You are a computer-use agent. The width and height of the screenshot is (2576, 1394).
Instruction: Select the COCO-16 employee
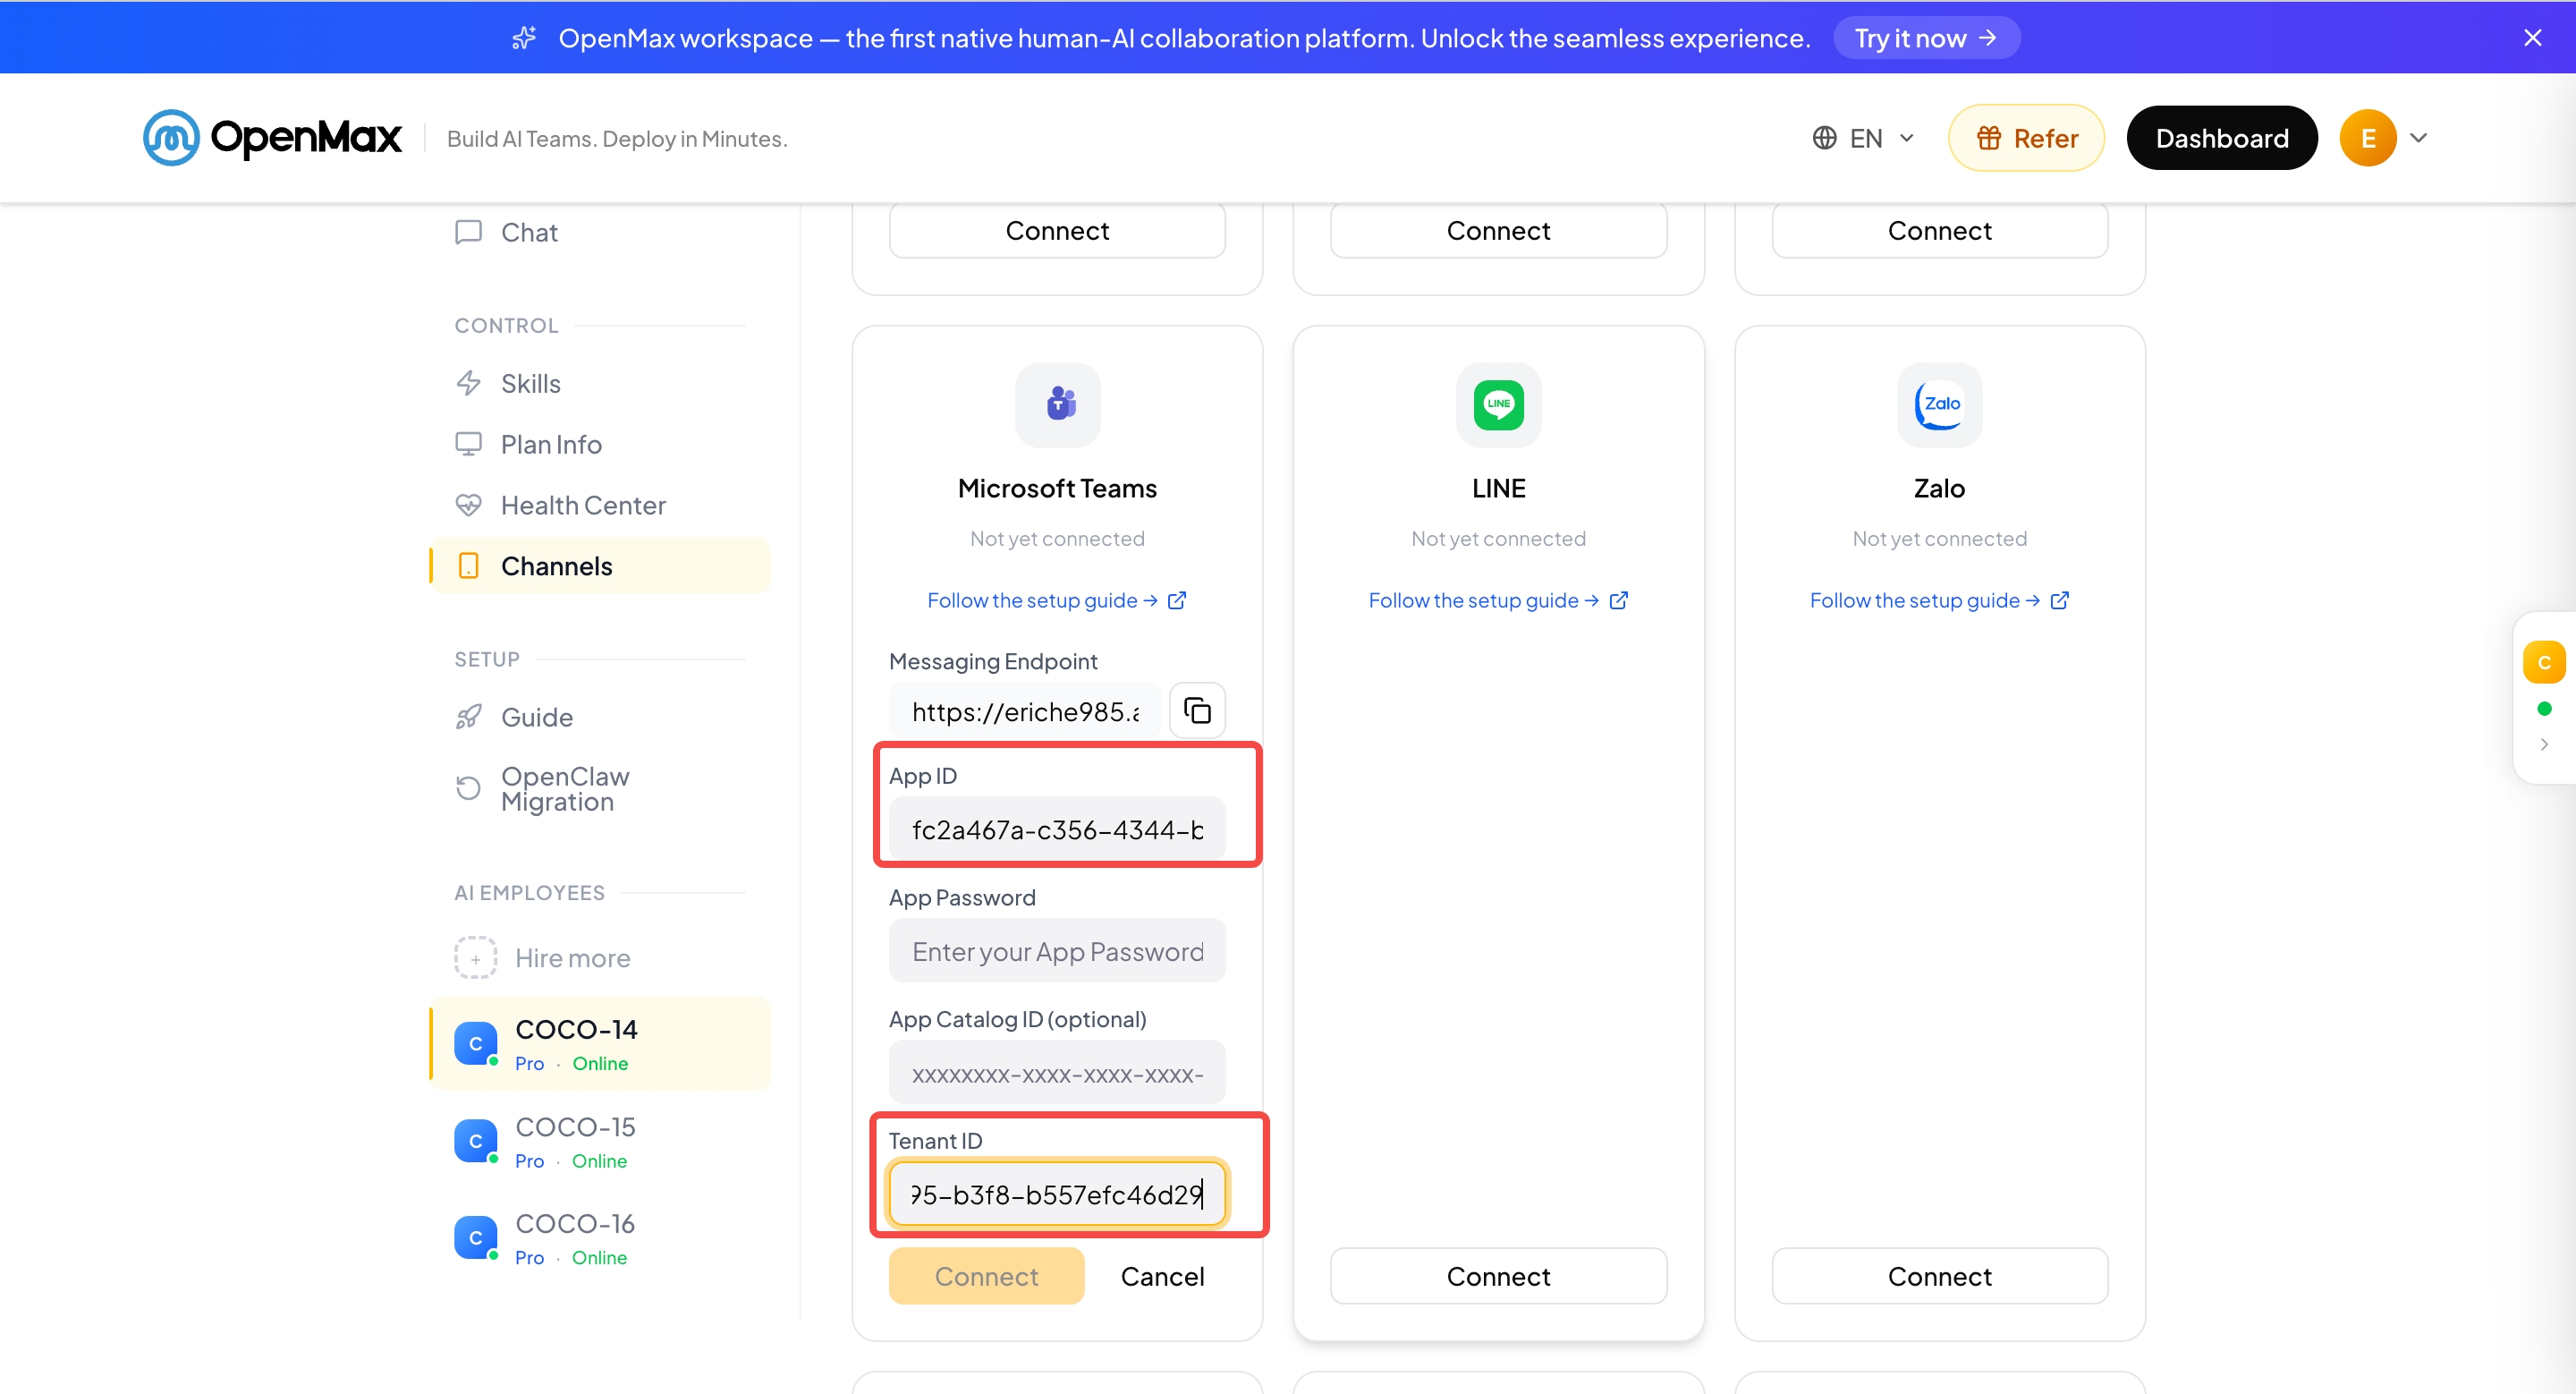[600, 1238]
